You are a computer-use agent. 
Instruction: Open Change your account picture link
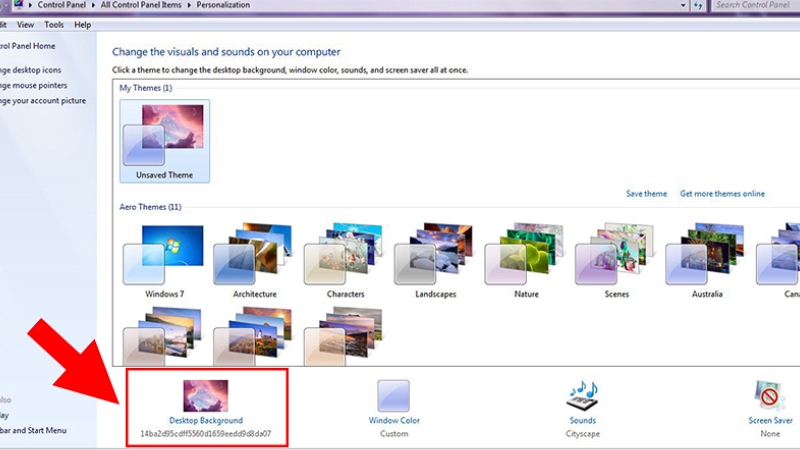[x=43, y=101]
